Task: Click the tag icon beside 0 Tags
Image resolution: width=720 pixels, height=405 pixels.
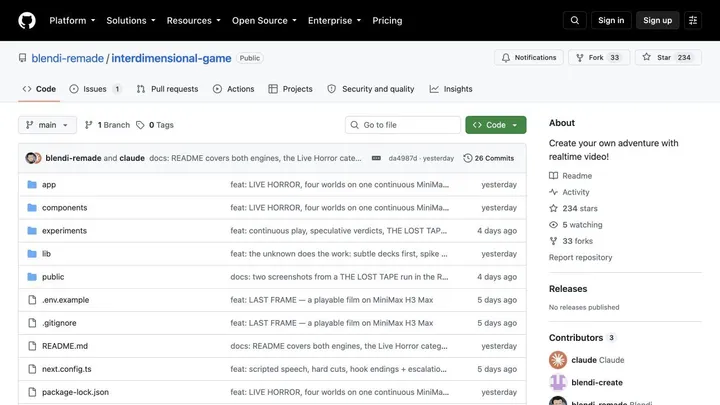Action: tap(140, 125)
